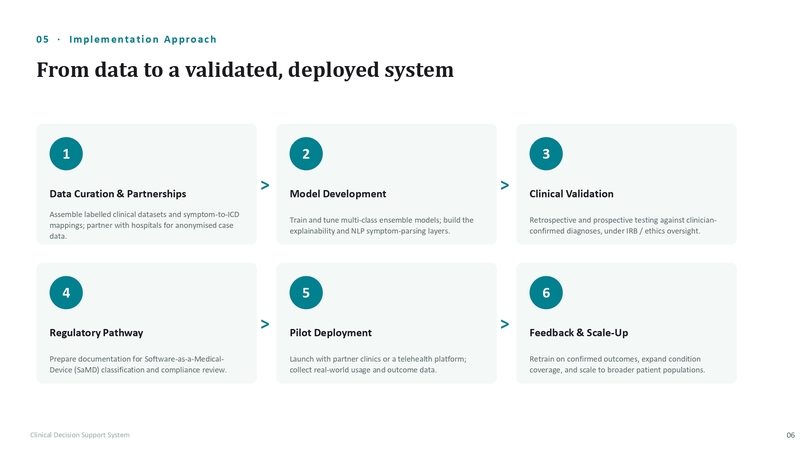This screenshot has width=806, height=453.
Task: Select the '05 · Implementation Approach' section label
Action: [126, 40]
